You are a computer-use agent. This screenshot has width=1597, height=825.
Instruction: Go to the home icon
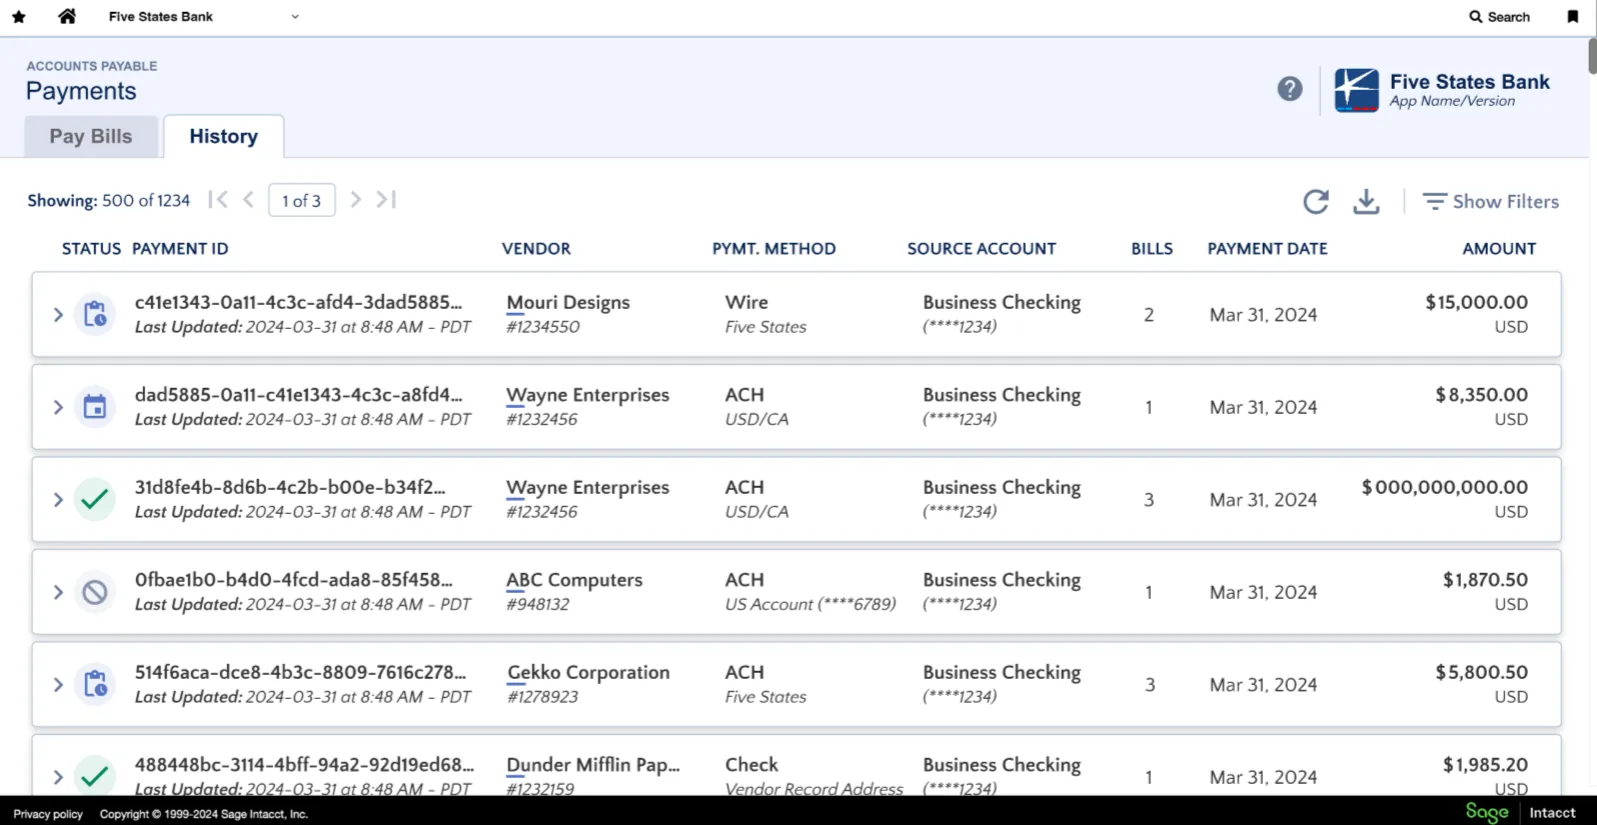67,16
